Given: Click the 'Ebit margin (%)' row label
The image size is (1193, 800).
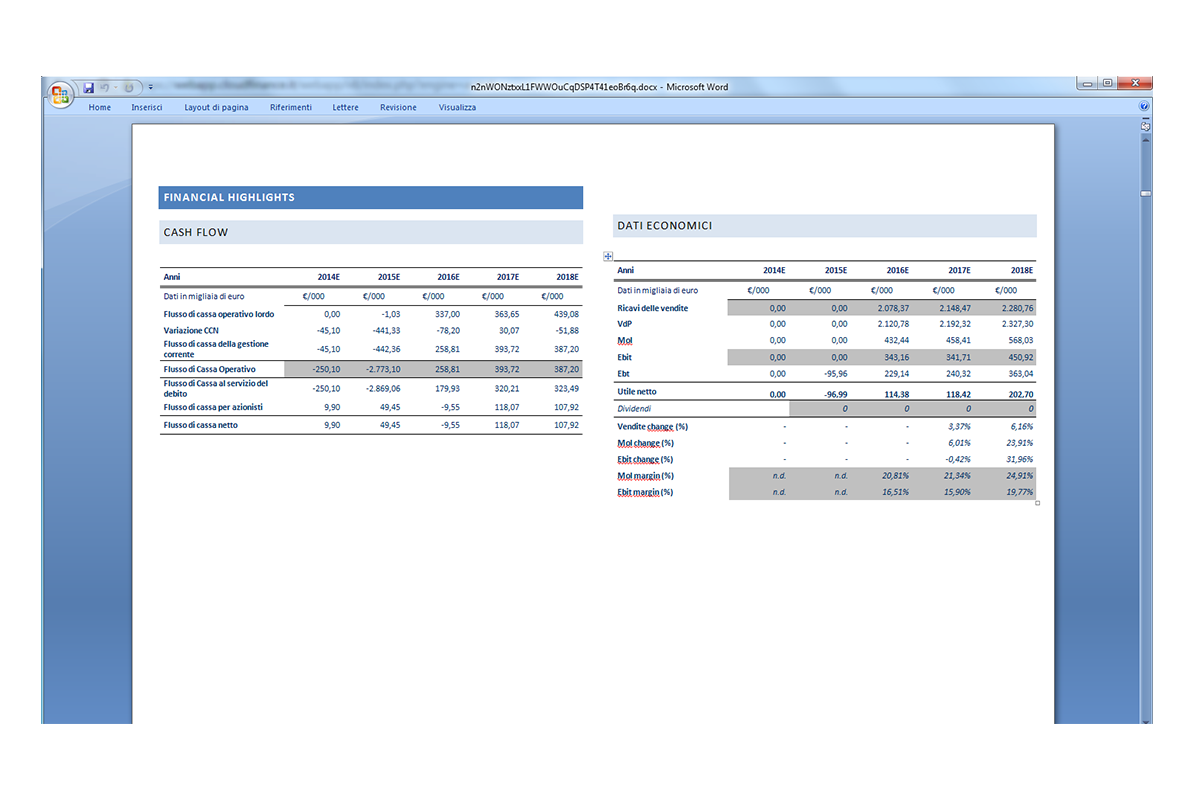Looking at the screenshot, I should (645, 492).
